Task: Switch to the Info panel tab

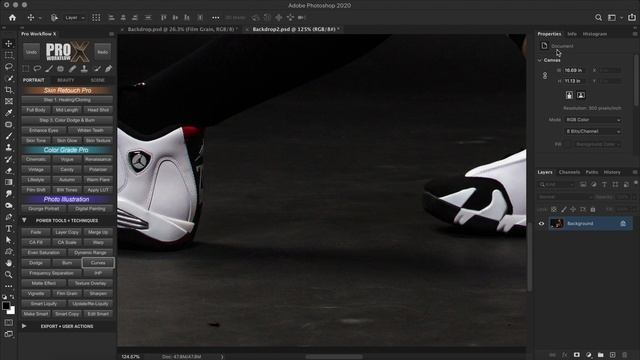Action: [x=572, y=34]
